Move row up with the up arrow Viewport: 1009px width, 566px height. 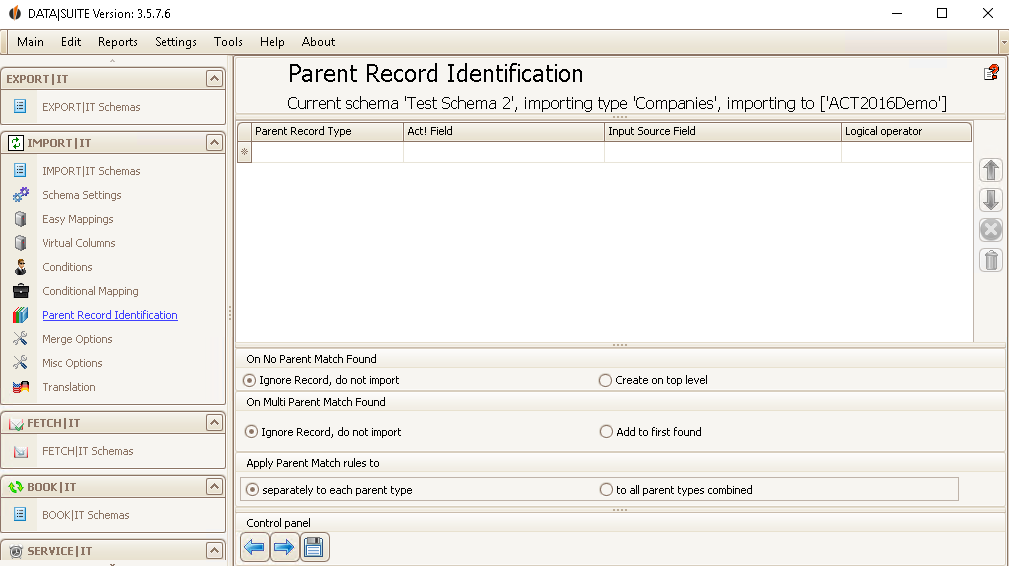click(991, 170)
